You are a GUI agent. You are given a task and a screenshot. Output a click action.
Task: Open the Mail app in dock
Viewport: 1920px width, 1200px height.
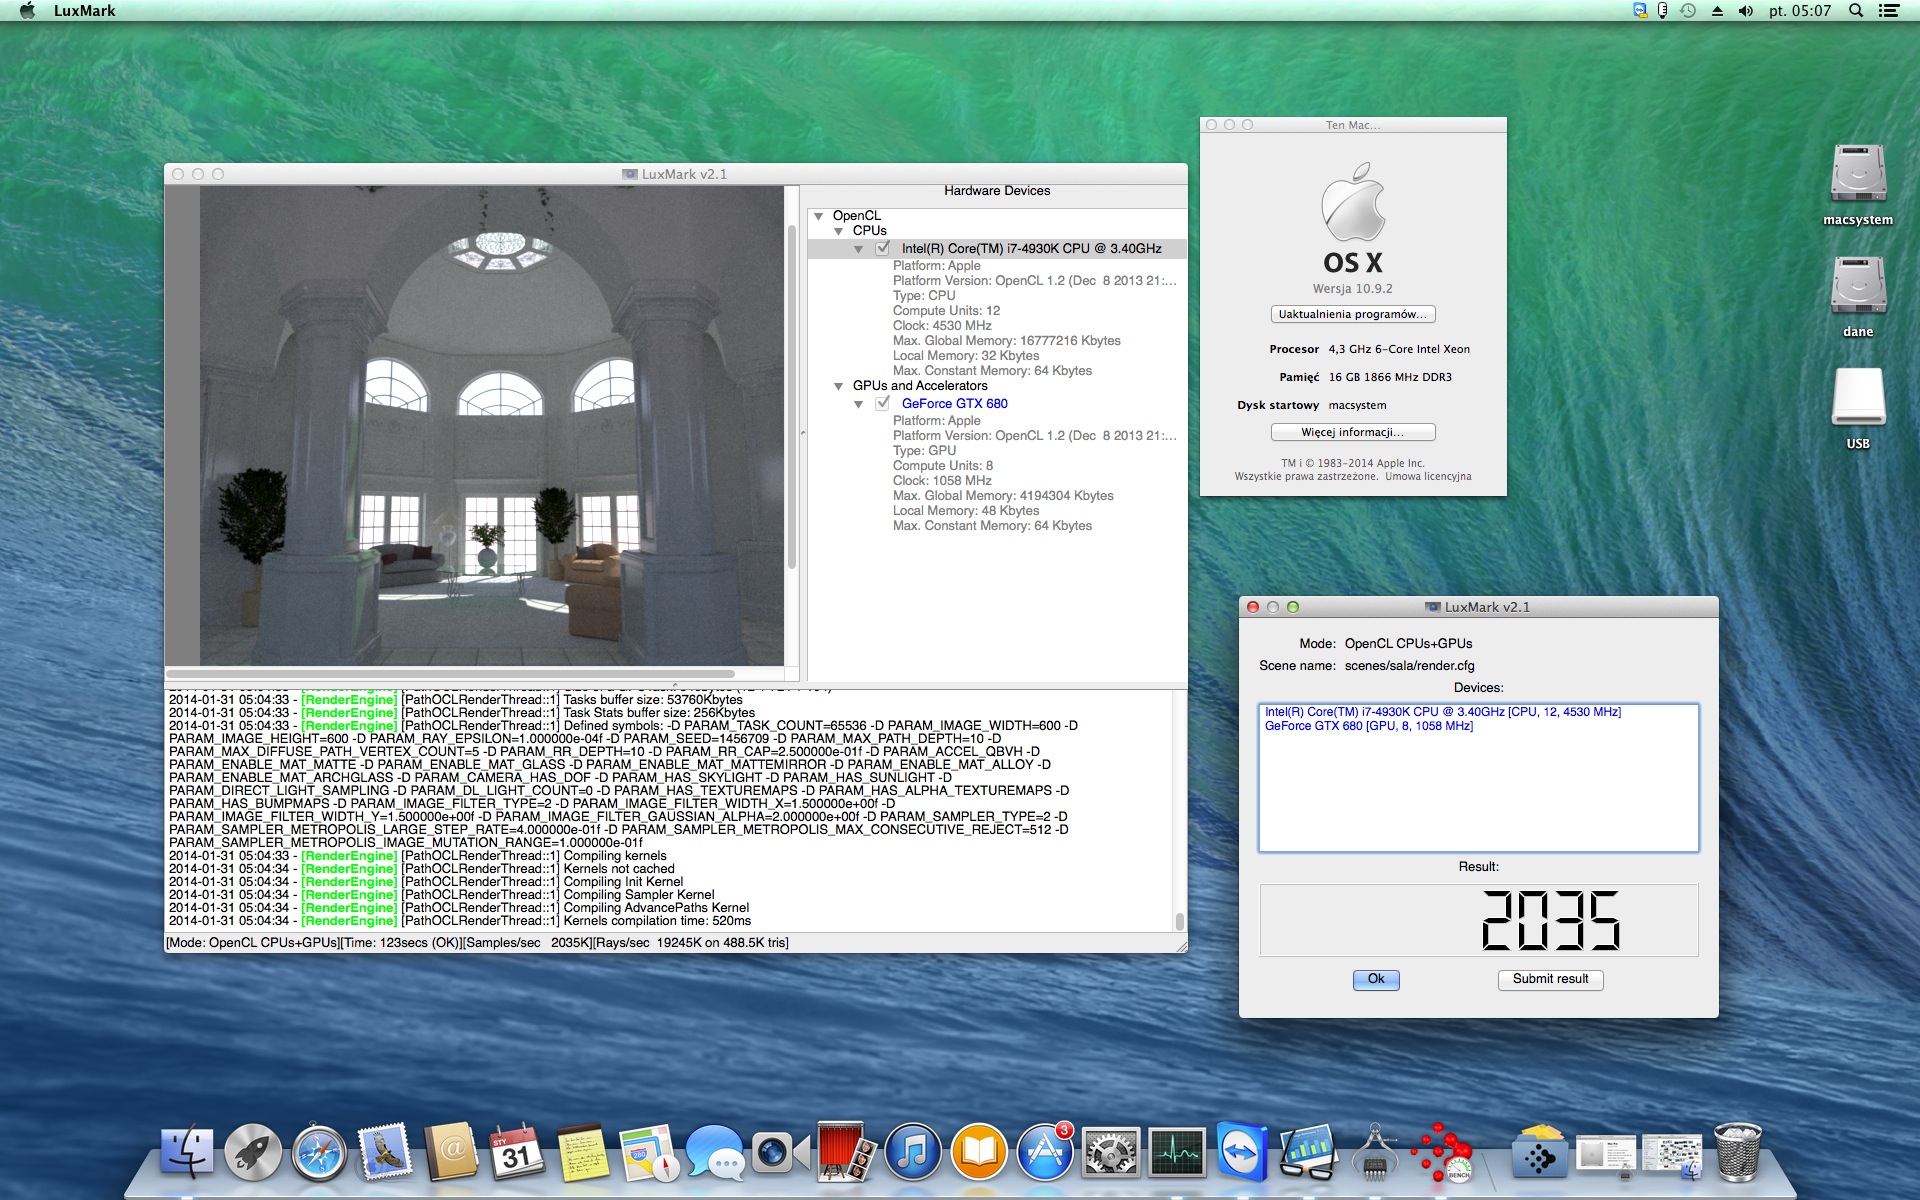tap(385, 1153)
